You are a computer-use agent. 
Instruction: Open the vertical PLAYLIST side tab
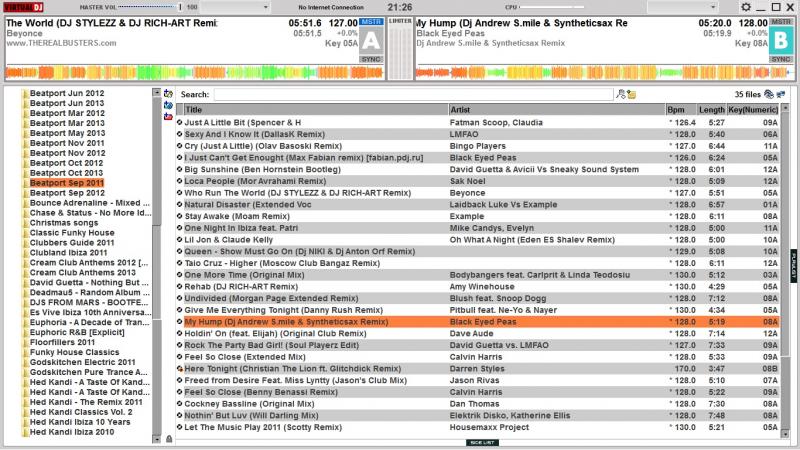pos(794,265)
